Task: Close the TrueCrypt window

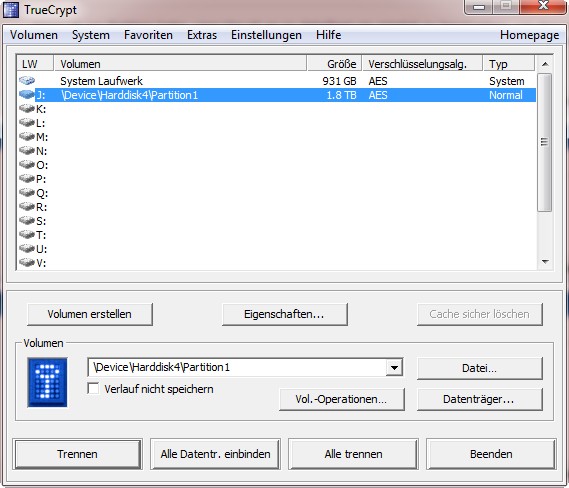Action: coord(543,6)
